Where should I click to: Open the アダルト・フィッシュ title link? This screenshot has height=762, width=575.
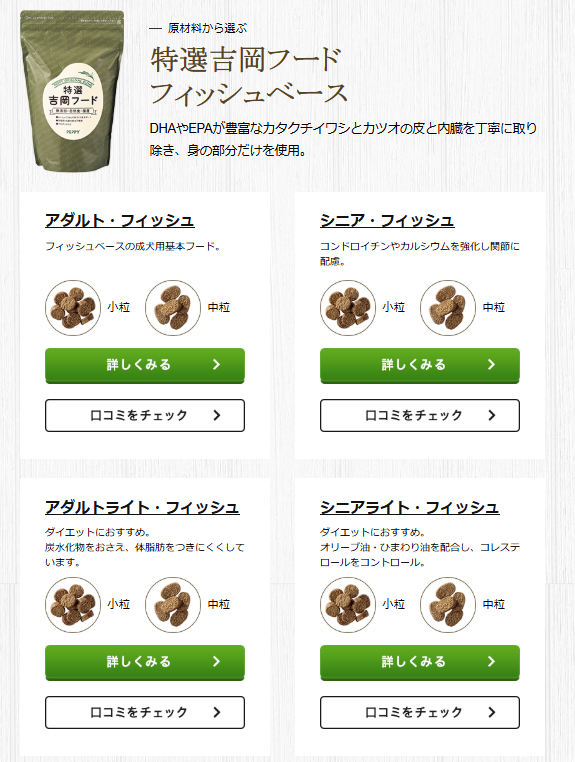(120, 221)
